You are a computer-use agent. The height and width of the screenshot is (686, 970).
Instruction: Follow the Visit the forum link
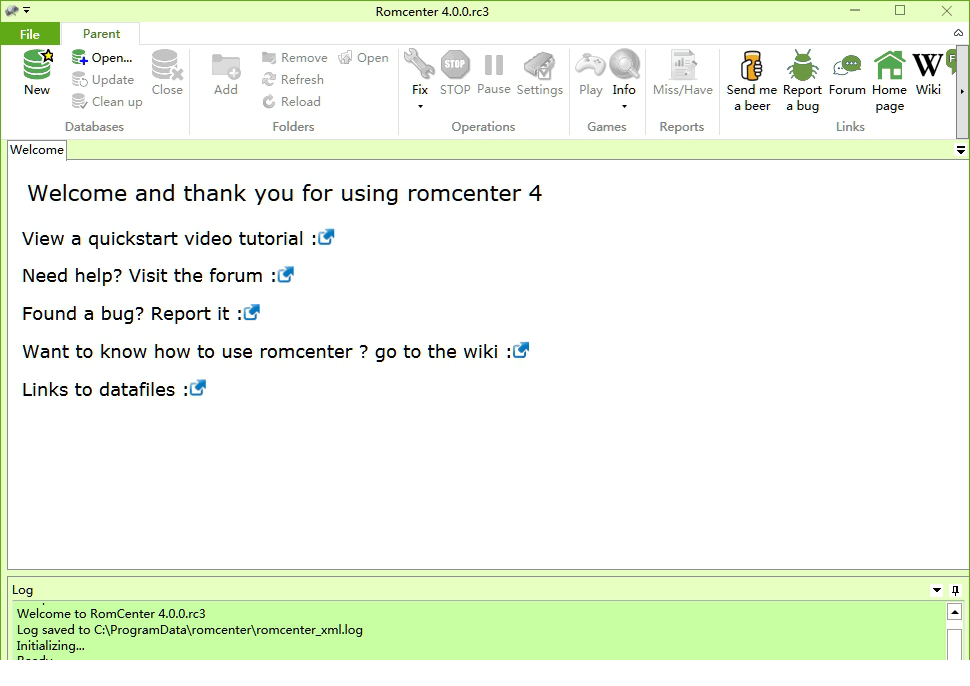pyautogui.click(x=285, y=275)
